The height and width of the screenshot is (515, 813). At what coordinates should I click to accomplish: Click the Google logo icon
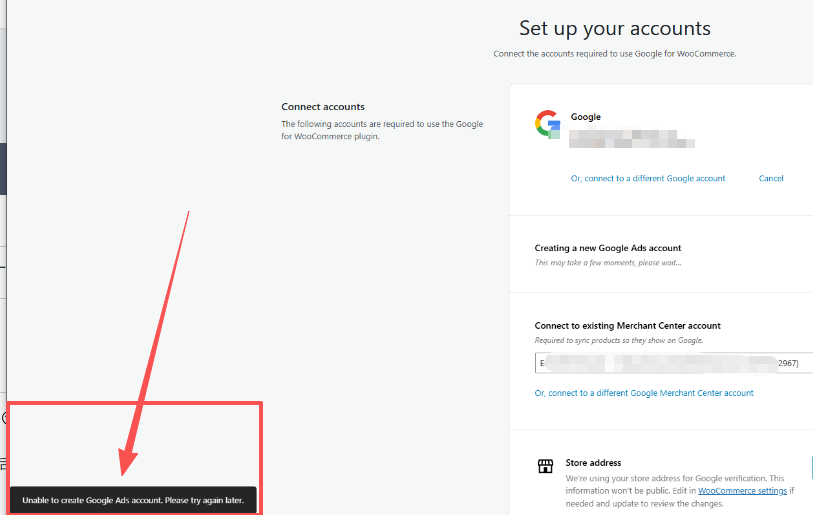point(548,124)
